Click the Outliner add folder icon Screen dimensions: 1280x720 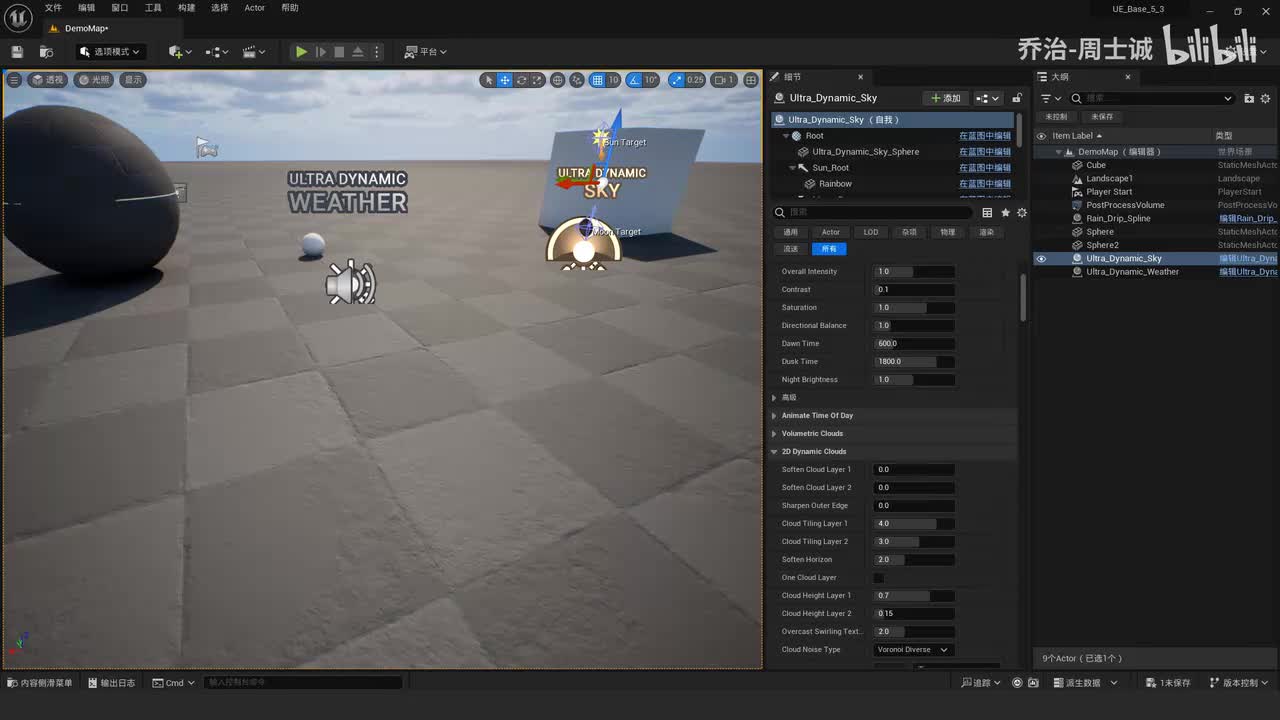tap(1249, 98)
